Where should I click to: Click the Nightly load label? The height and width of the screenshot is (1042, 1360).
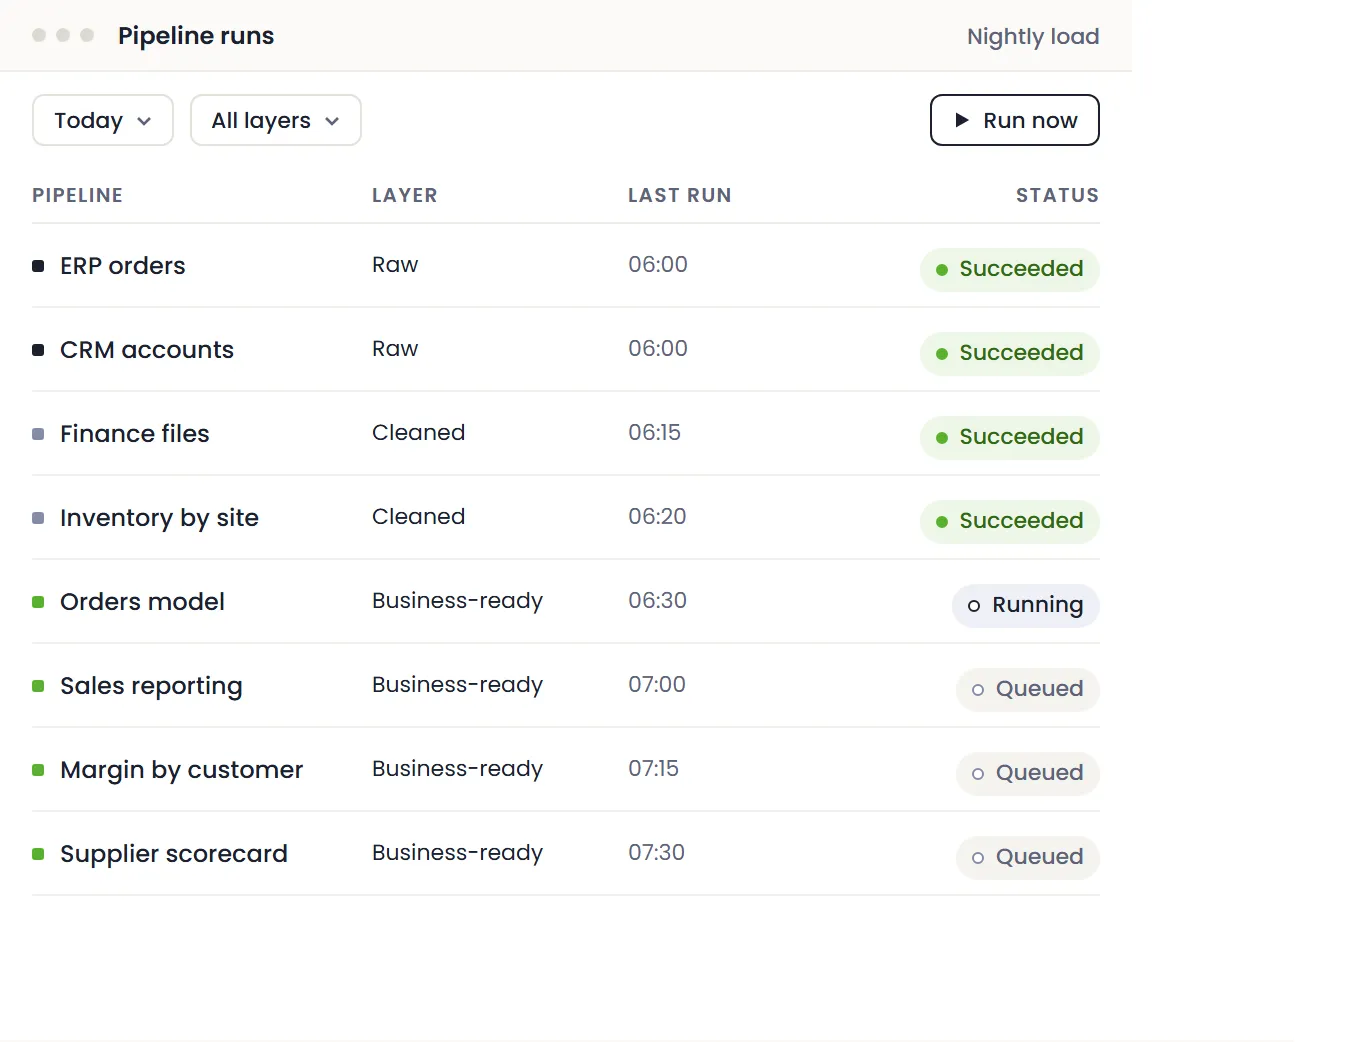(x=1033, y=37)
